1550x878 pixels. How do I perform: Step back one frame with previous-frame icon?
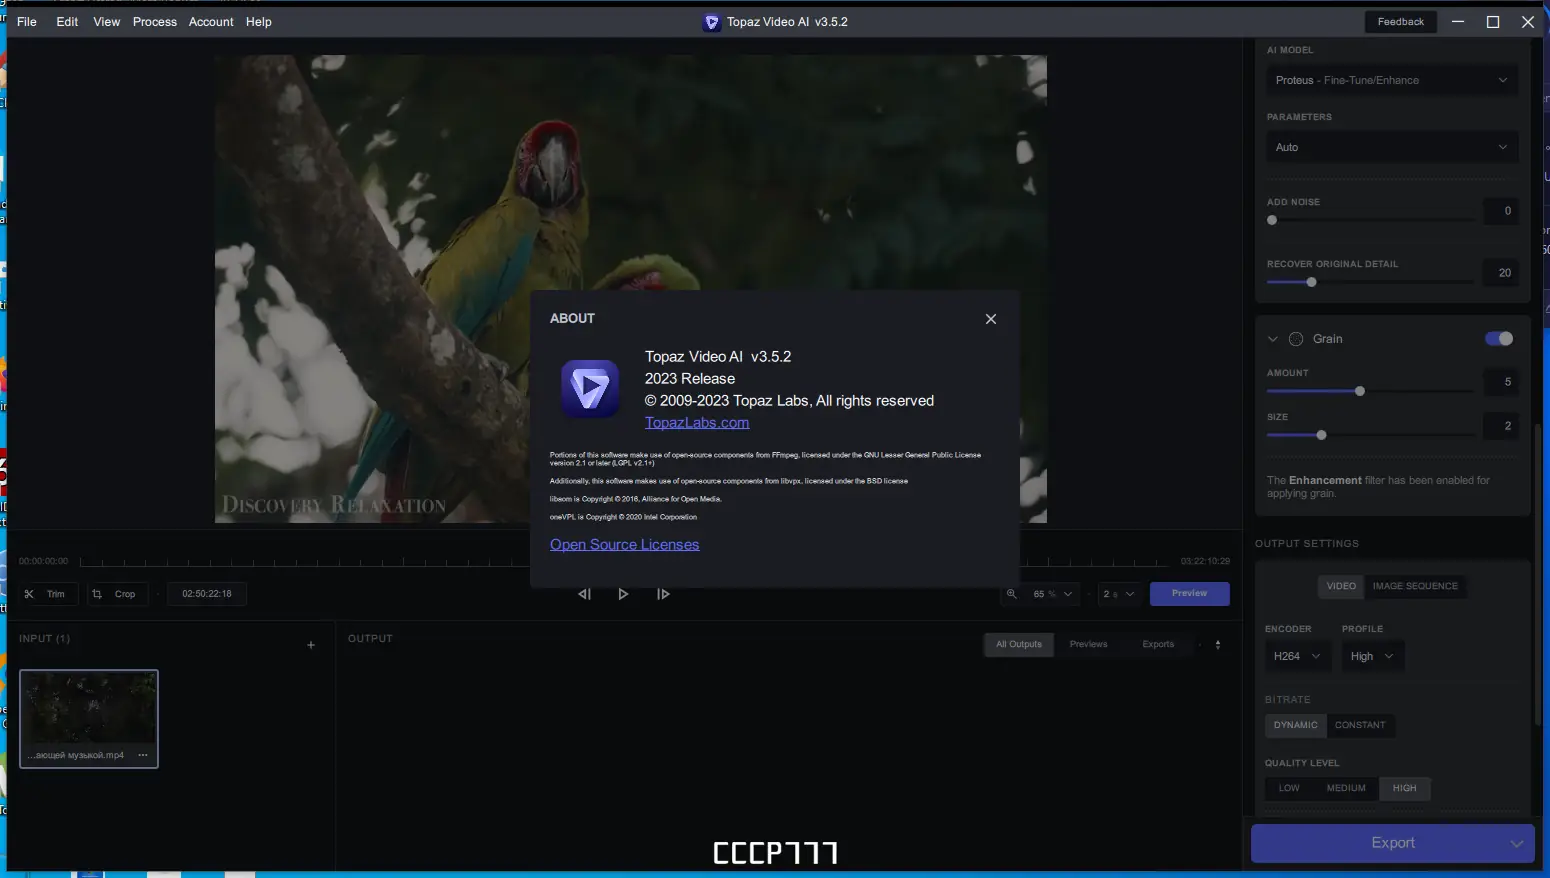coord(584,593)
